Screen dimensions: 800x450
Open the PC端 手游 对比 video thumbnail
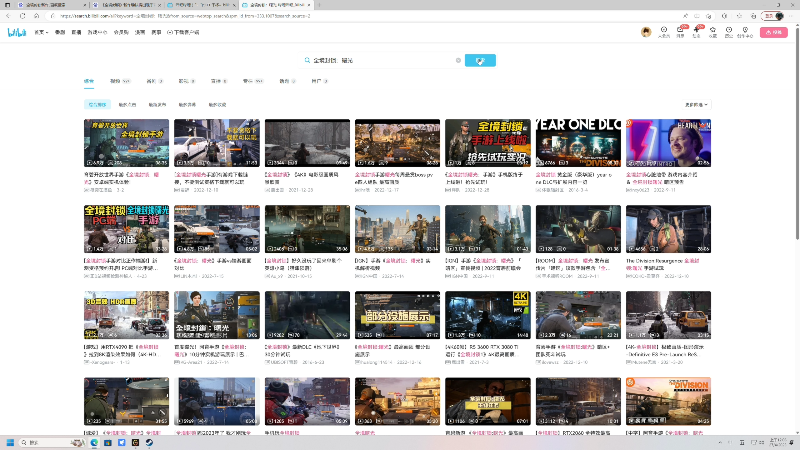127,229
